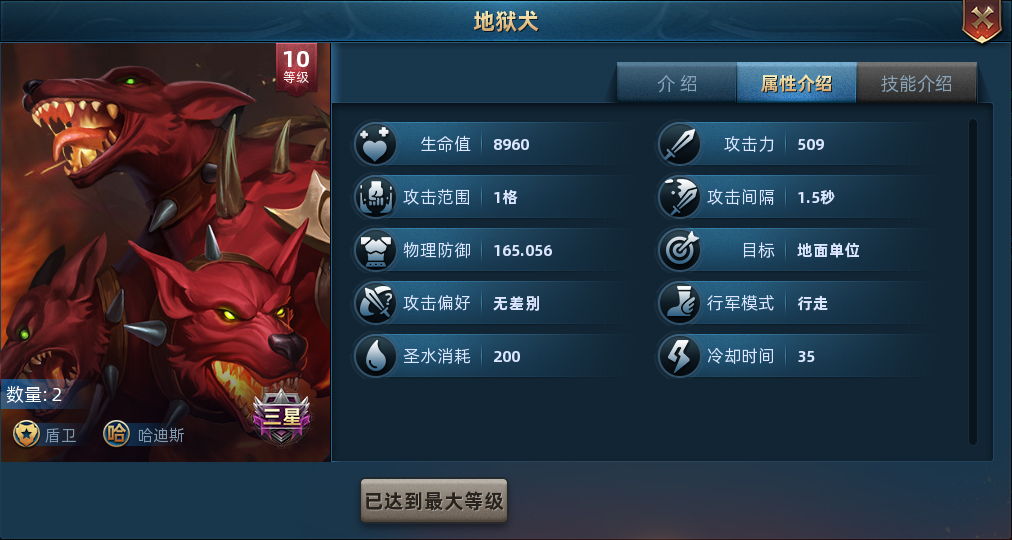
Task: Click the 三星 star rank emblem
Action: [x=281, y=417]
